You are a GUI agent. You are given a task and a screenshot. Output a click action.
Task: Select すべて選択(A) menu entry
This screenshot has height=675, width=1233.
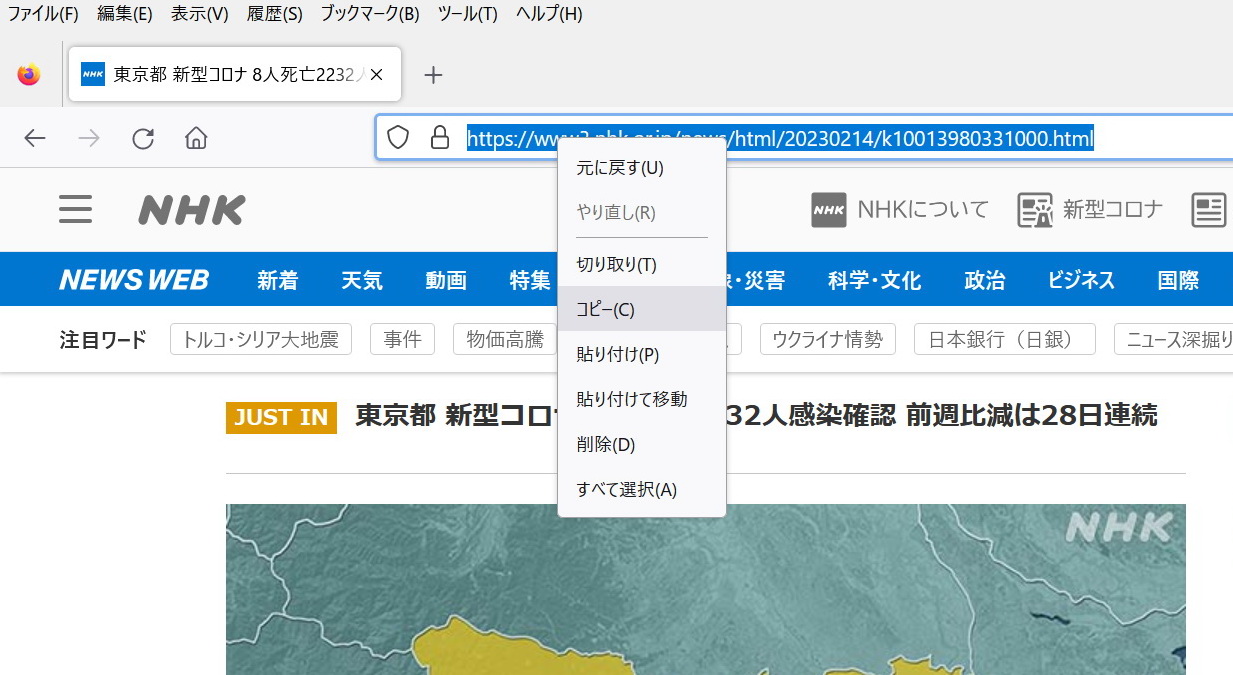[627, 490]
